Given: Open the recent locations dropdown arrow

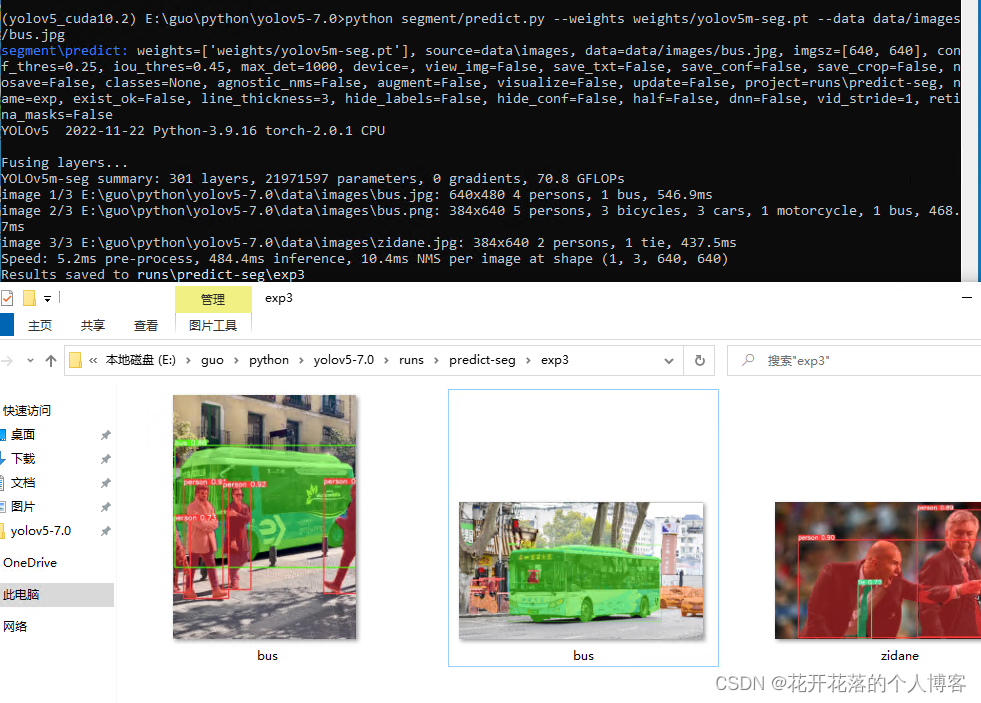Looking at the screenshot, I should pos(30,361).
